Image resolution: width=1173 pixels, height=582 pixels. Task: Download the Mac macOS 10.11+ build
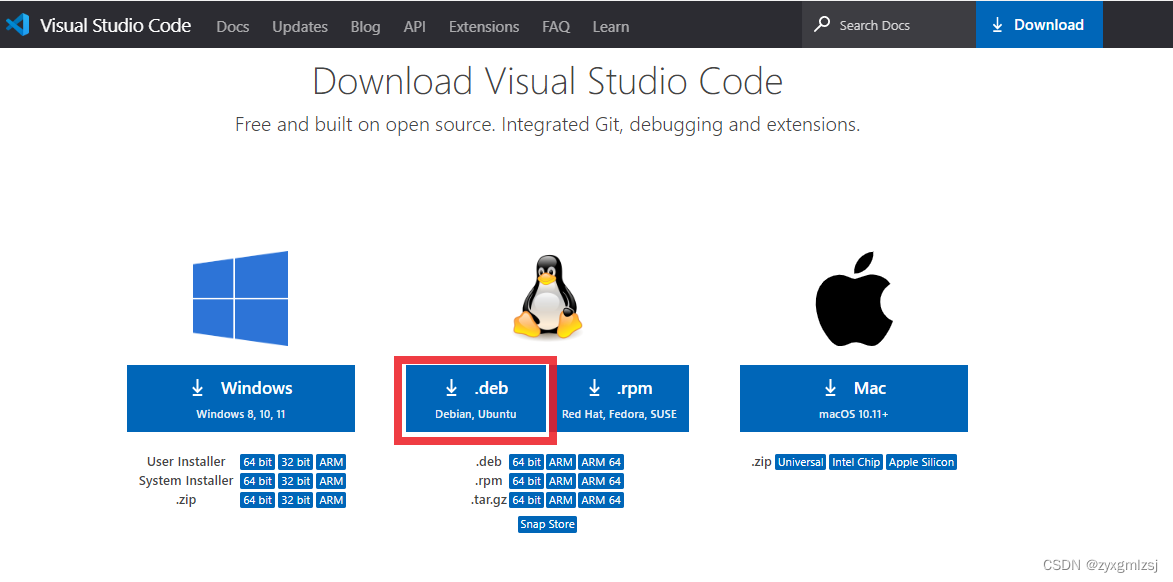click(854, 399)
